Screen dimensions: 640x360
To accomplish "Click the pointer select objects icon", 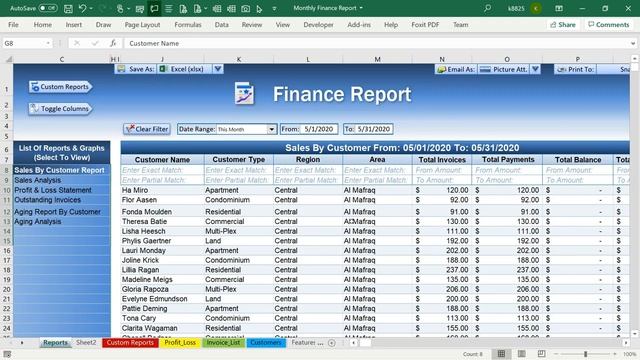I will pos(259,8).
